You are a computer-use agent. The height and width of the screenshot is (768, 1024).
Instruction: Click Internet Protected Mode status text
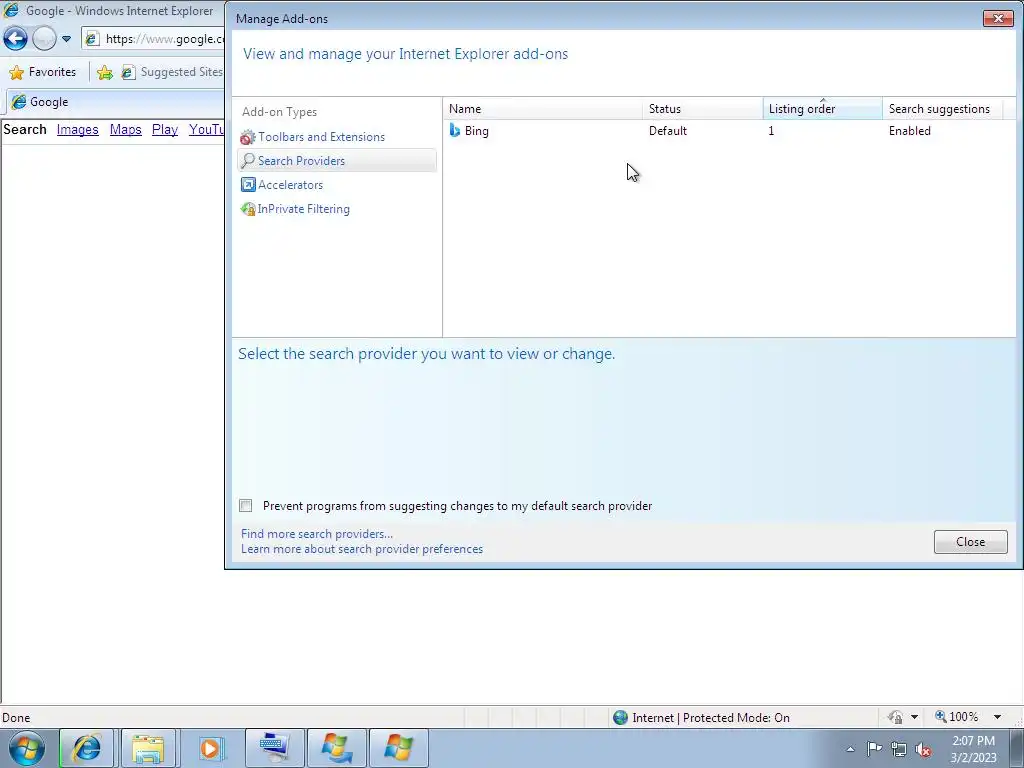tap(711, 718)
